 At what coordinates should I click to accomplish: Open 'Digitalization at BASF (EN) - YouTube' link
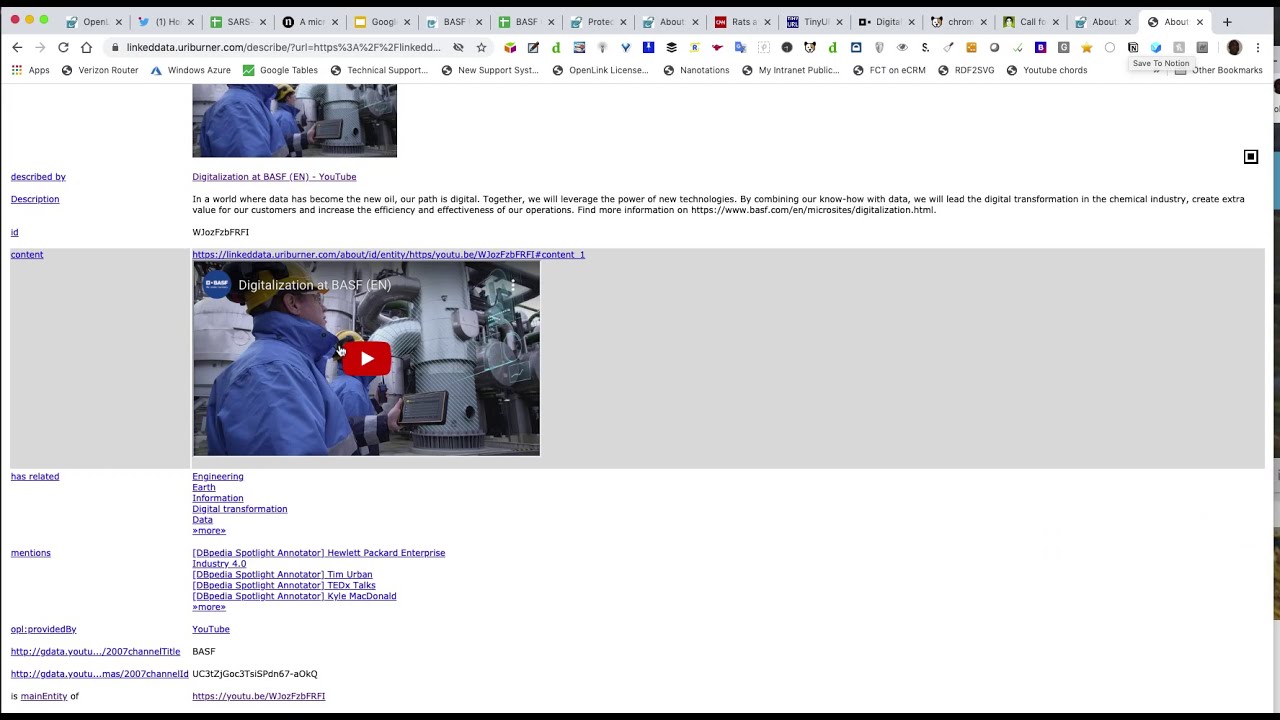[274, 177]
